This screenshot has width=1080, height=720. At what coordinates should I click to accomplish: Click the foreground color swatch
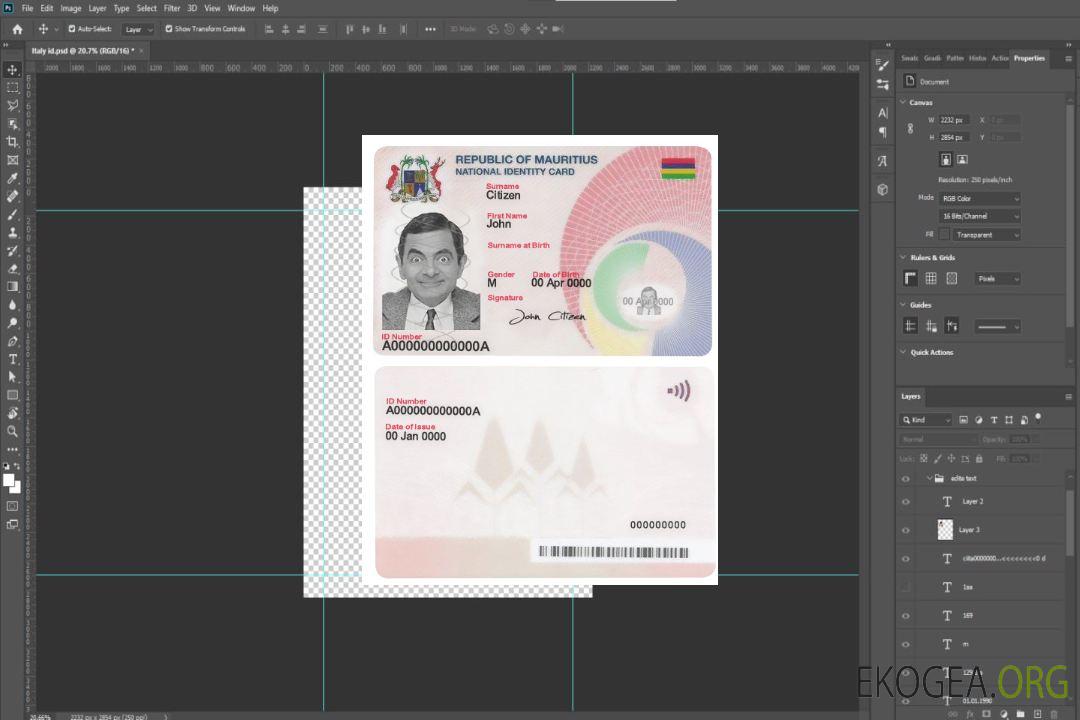click(x=9, y=481)
